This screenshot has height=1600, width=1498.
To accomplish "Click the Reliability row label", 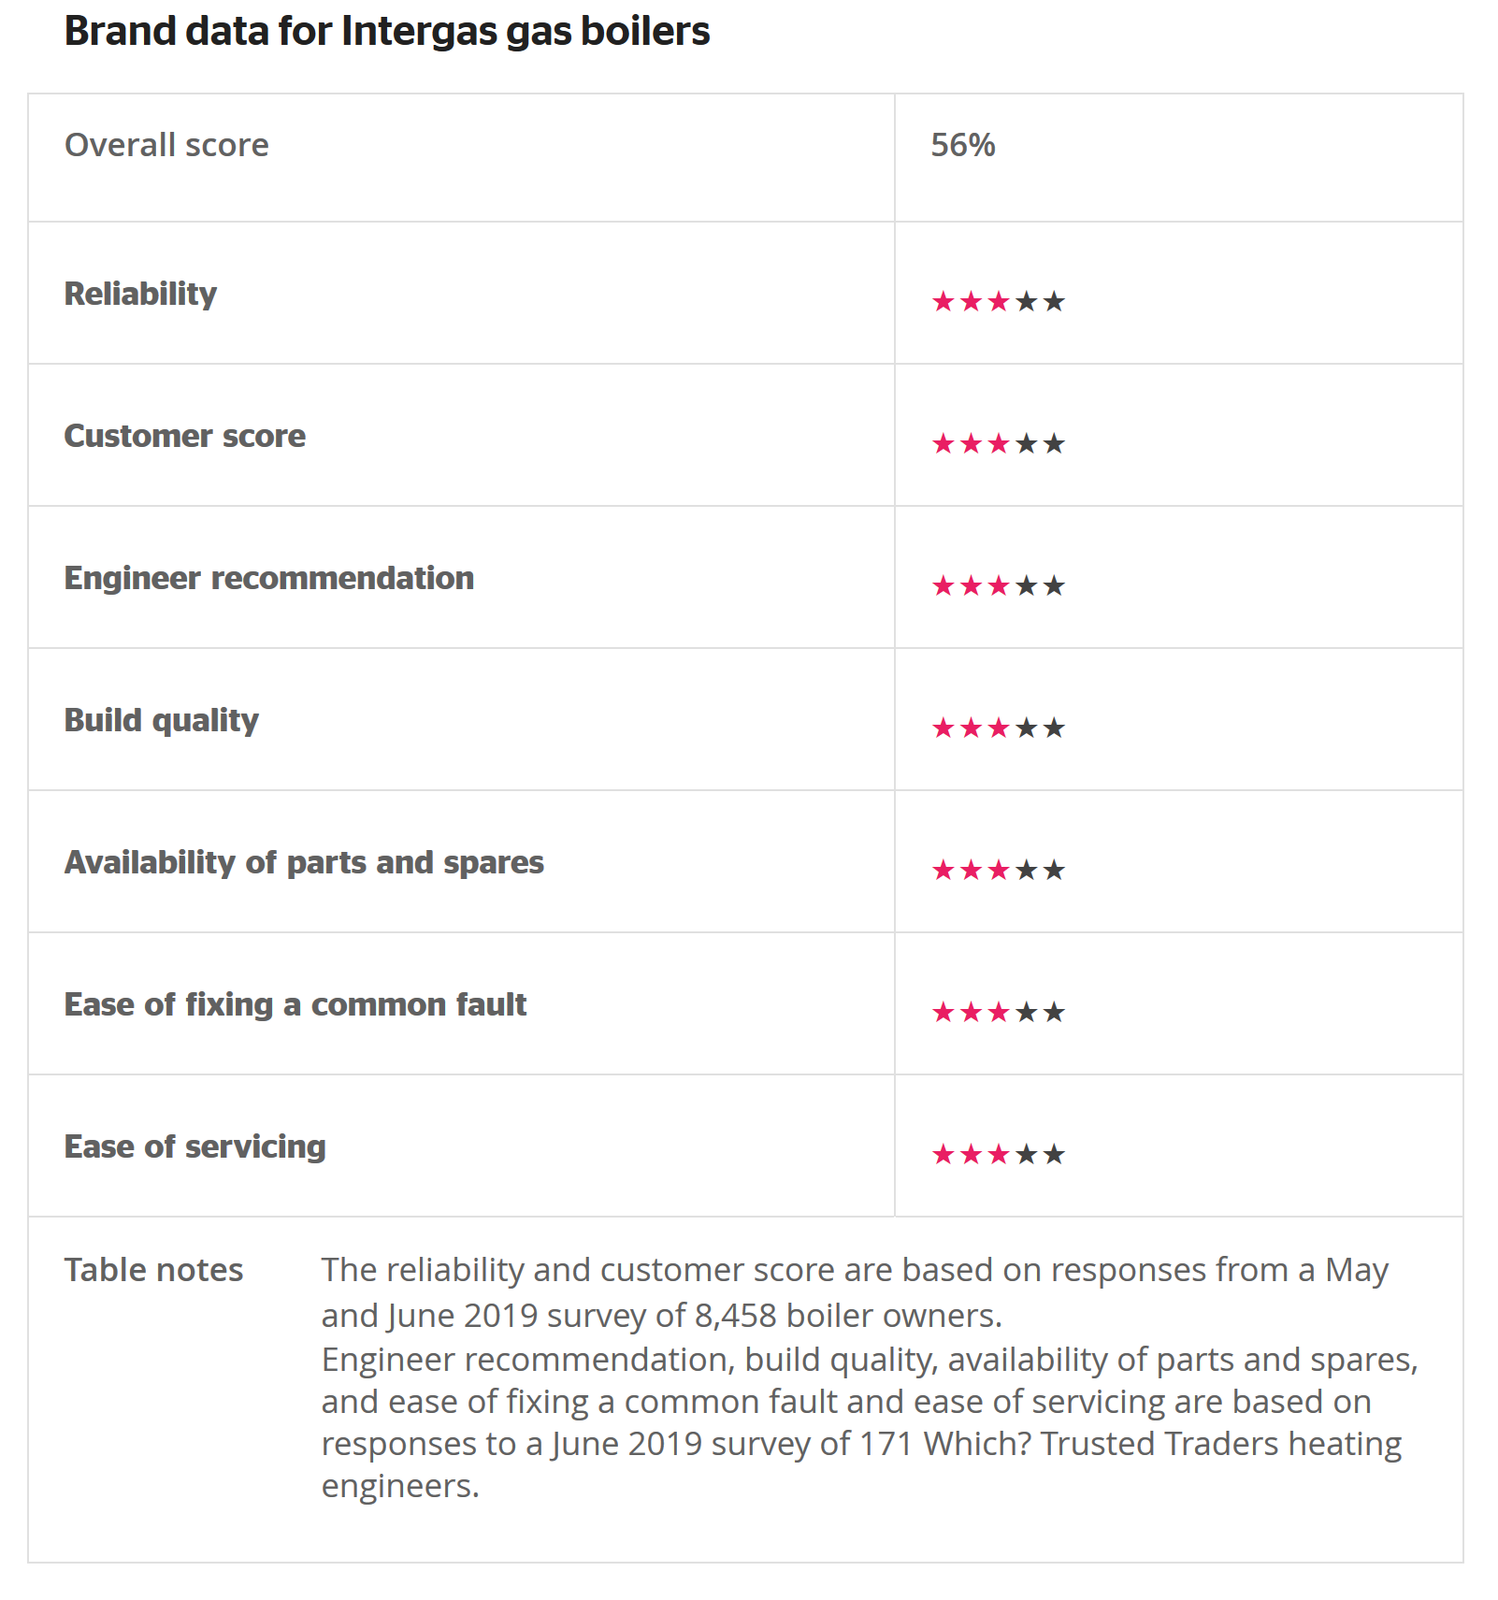I will click(140, 293).
